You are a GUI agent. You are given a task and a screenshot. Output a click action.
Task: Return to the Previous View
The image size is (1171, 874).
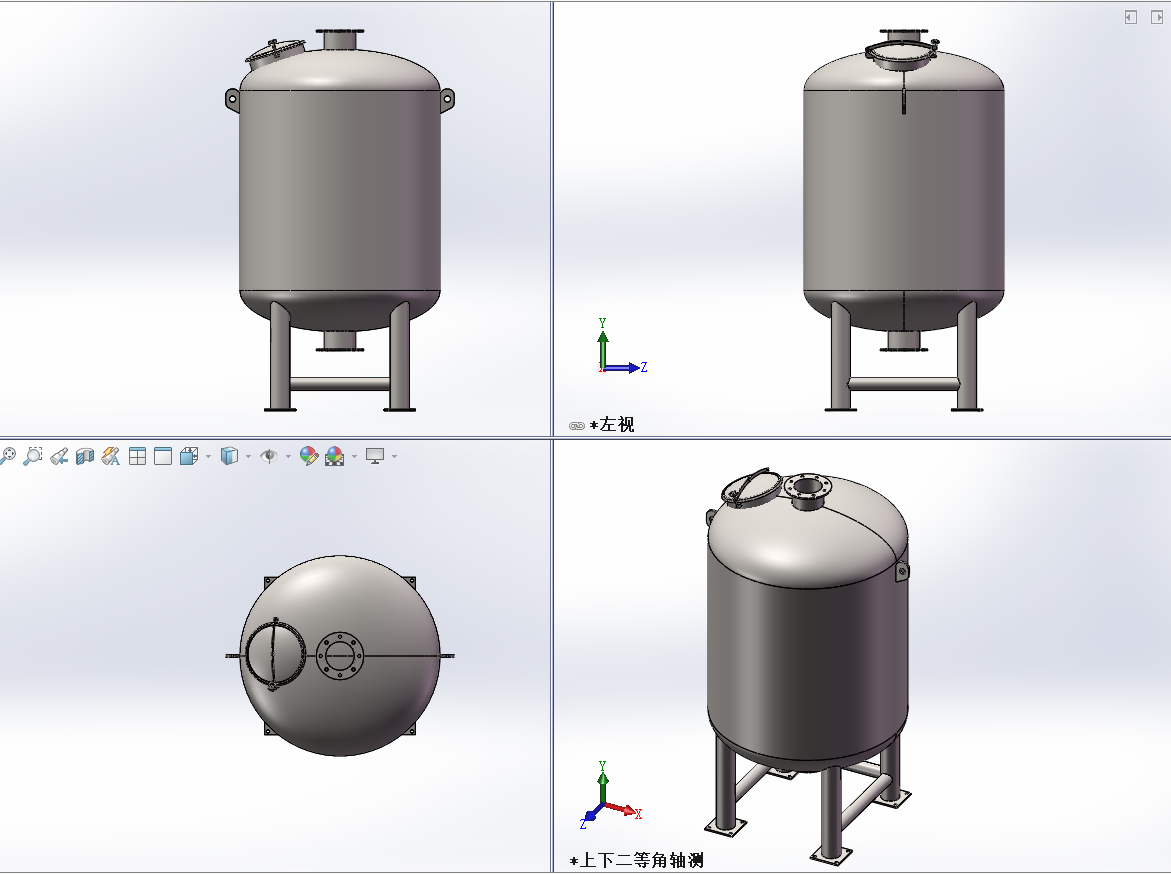[x=59, y=456]
